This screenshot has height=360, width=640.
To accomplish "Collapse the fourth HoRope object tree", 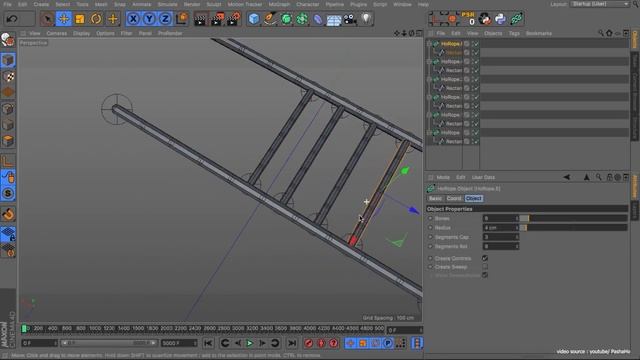I will [429, 97].
